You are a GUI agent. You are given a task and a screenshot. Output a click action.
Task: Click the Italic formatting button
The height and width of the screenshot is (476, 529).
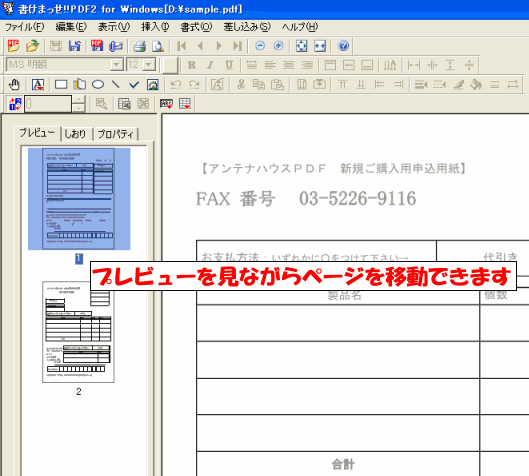pyautogui.click(x=210, y=65)
